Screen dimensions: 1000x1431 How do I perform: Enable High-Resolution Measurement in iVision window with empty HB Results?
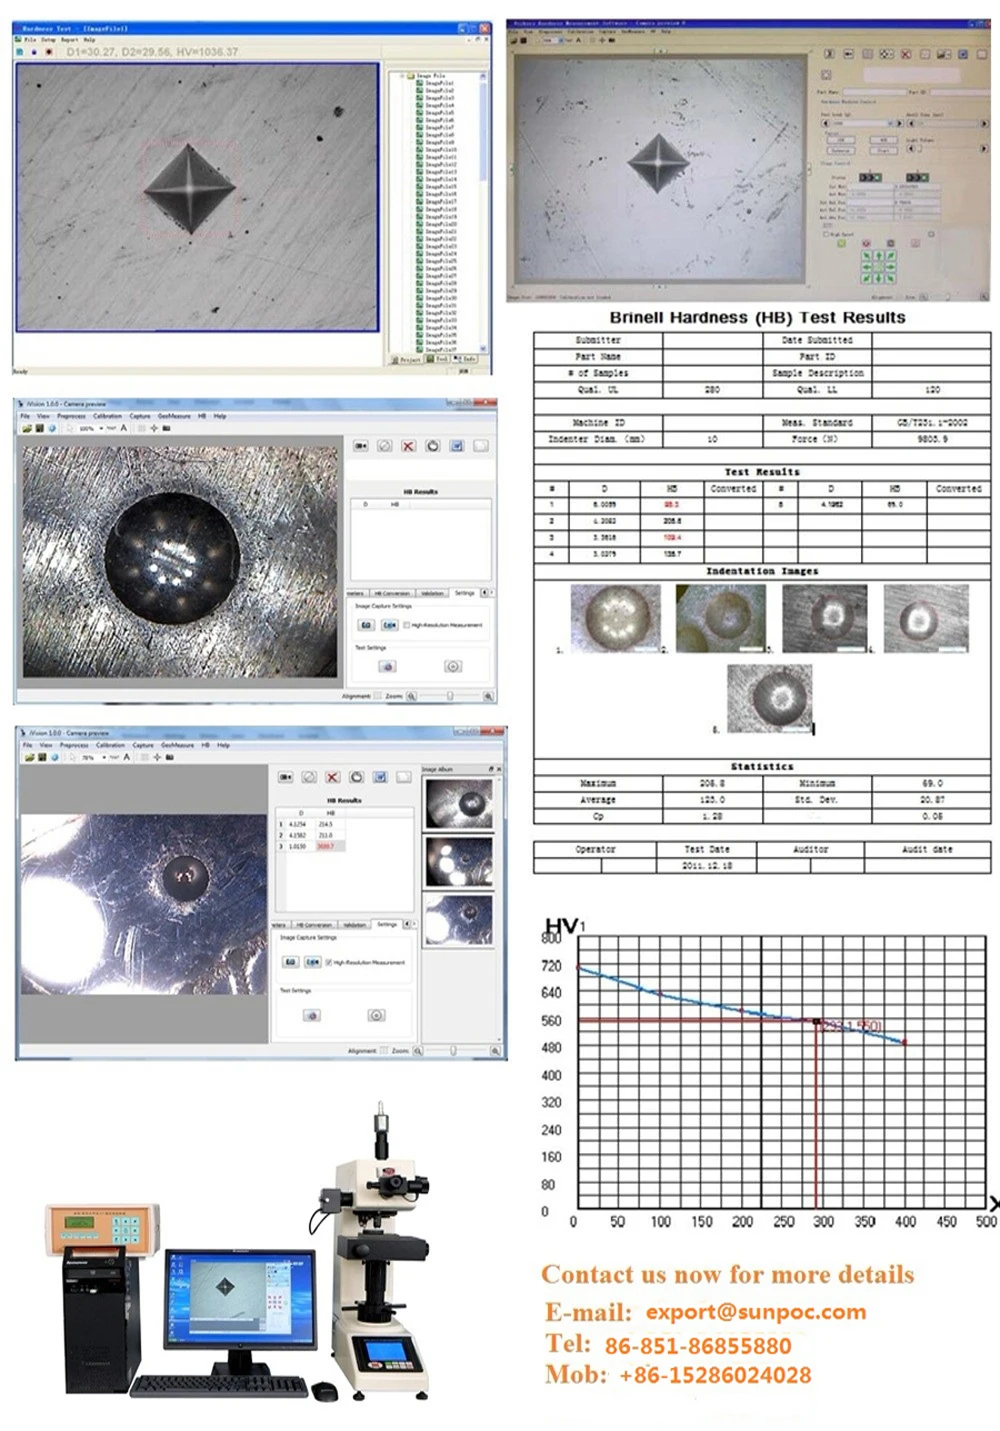tap(408, 625)
